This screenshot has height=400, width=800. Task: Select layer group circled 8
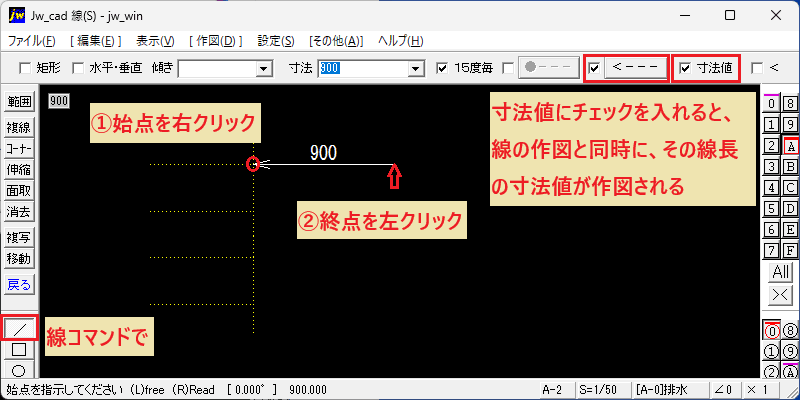(790, 331)
